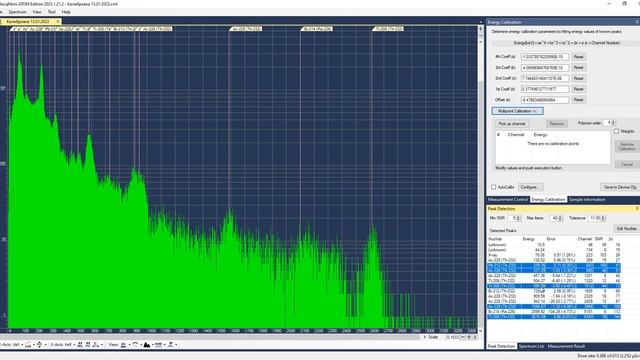The width and height of the screenshot is (640, 360).
Task: Click Save to Device Cfg button
Action: click(x=620, y=187)
